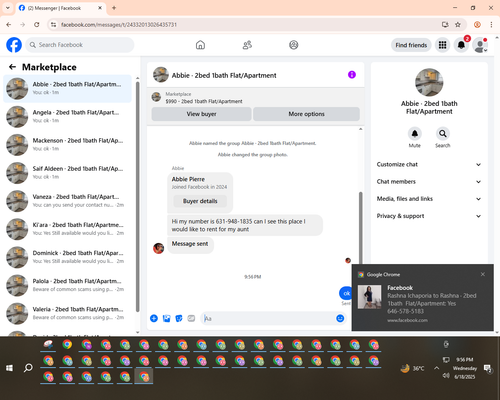Open the Facebook notification from Rashna
The width and height of the screenshot is (500, 400).
pyautogui.click(x=422, y=298)
